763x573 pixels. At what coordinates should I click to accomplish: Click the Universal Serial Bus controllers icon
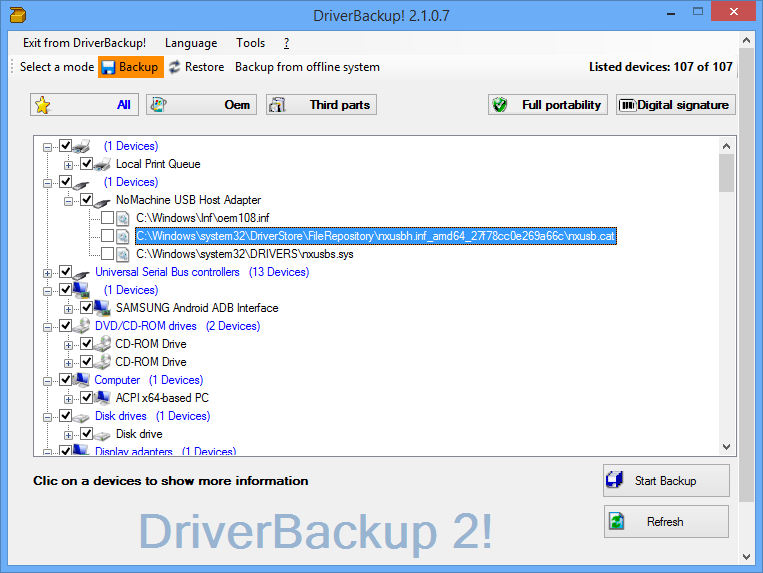pos(81,273)
